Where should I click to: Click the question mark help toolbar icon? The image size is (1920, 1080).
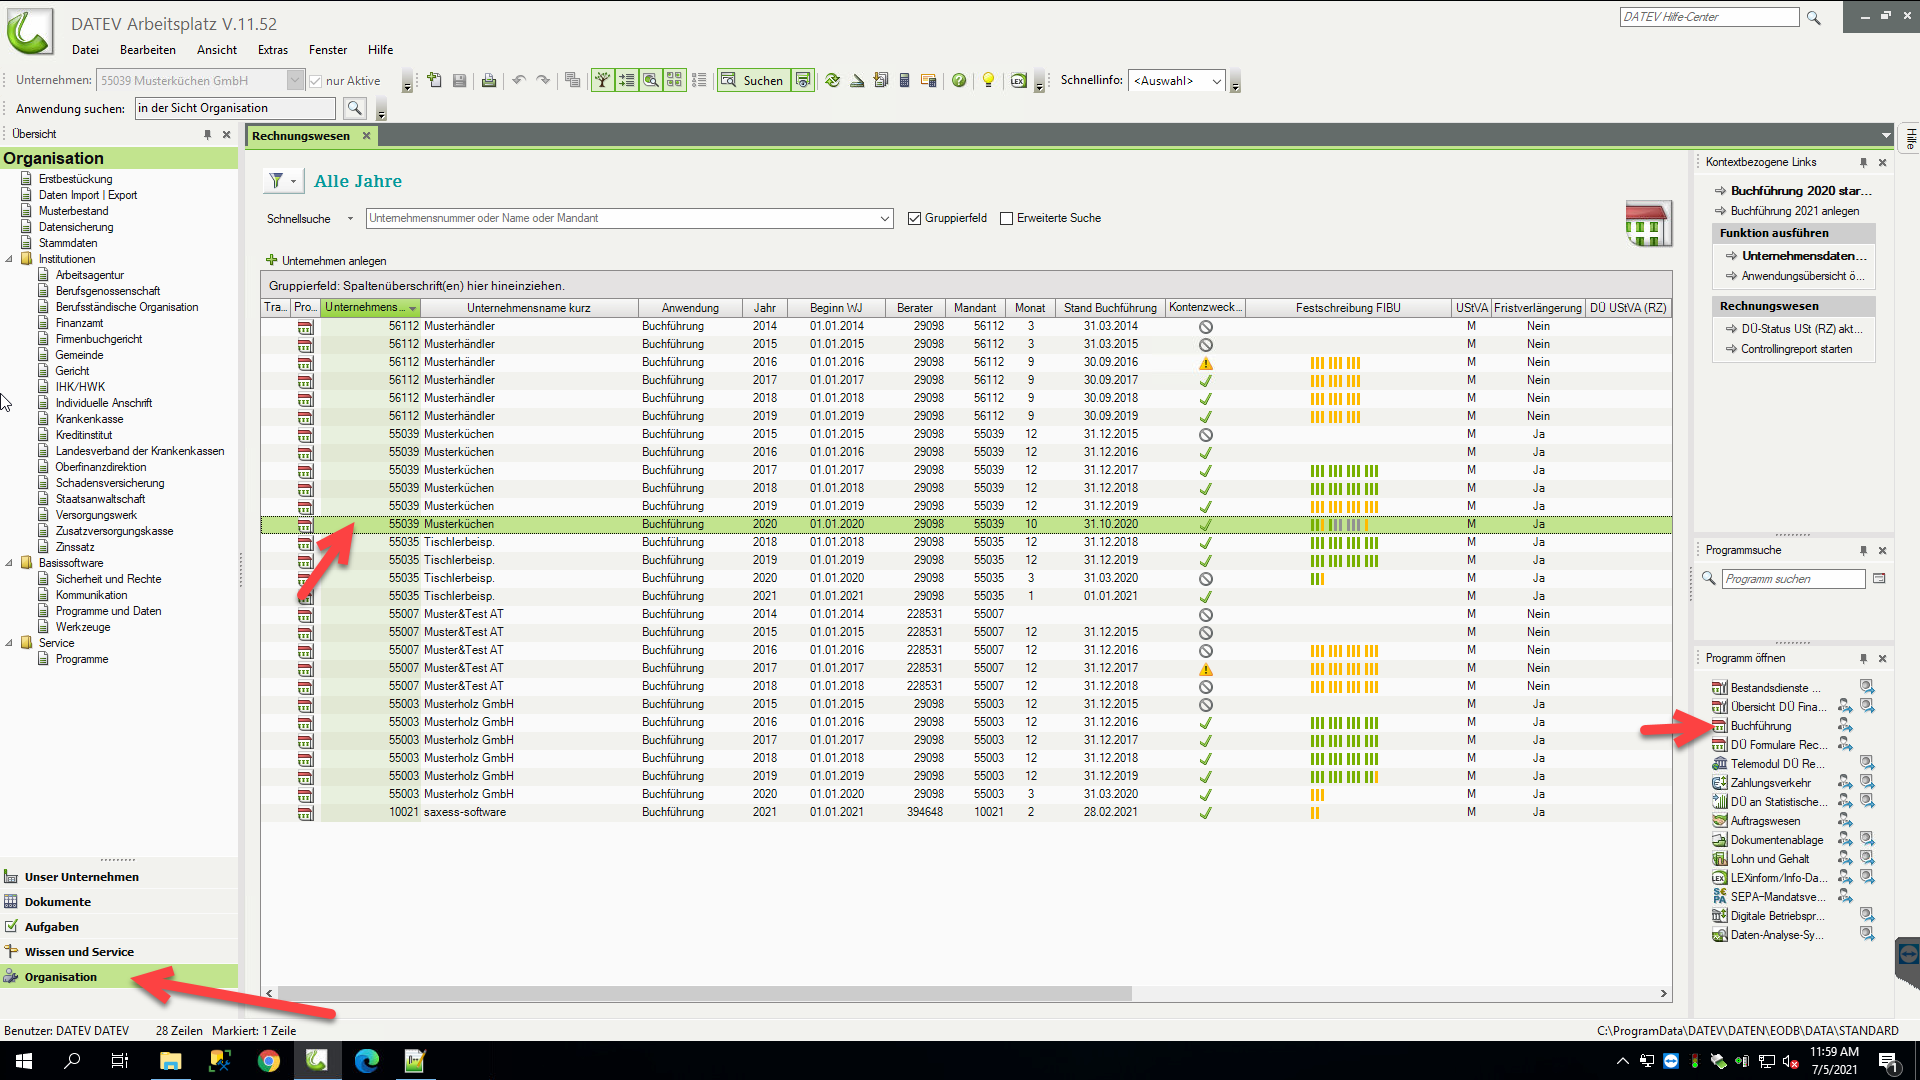coord(959,80)
